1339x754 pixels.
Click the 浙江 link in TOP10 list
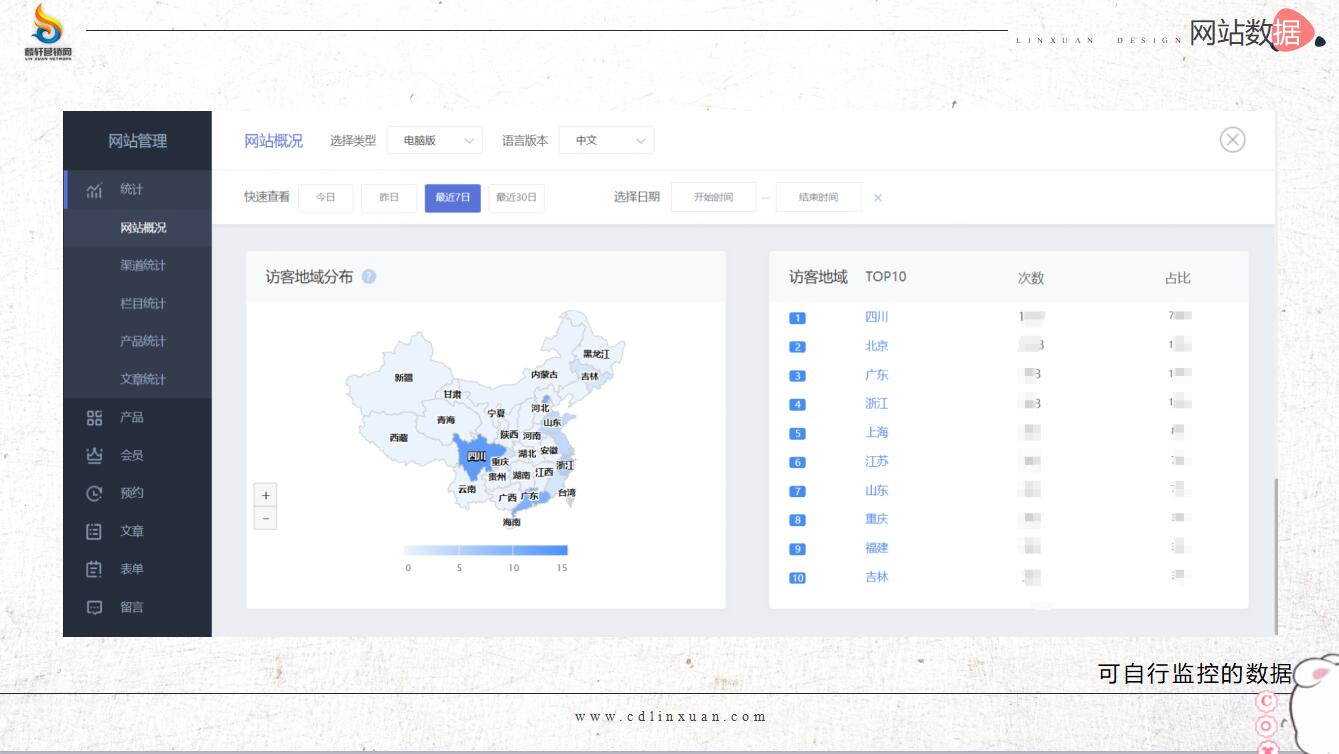(x=877, y=404)
